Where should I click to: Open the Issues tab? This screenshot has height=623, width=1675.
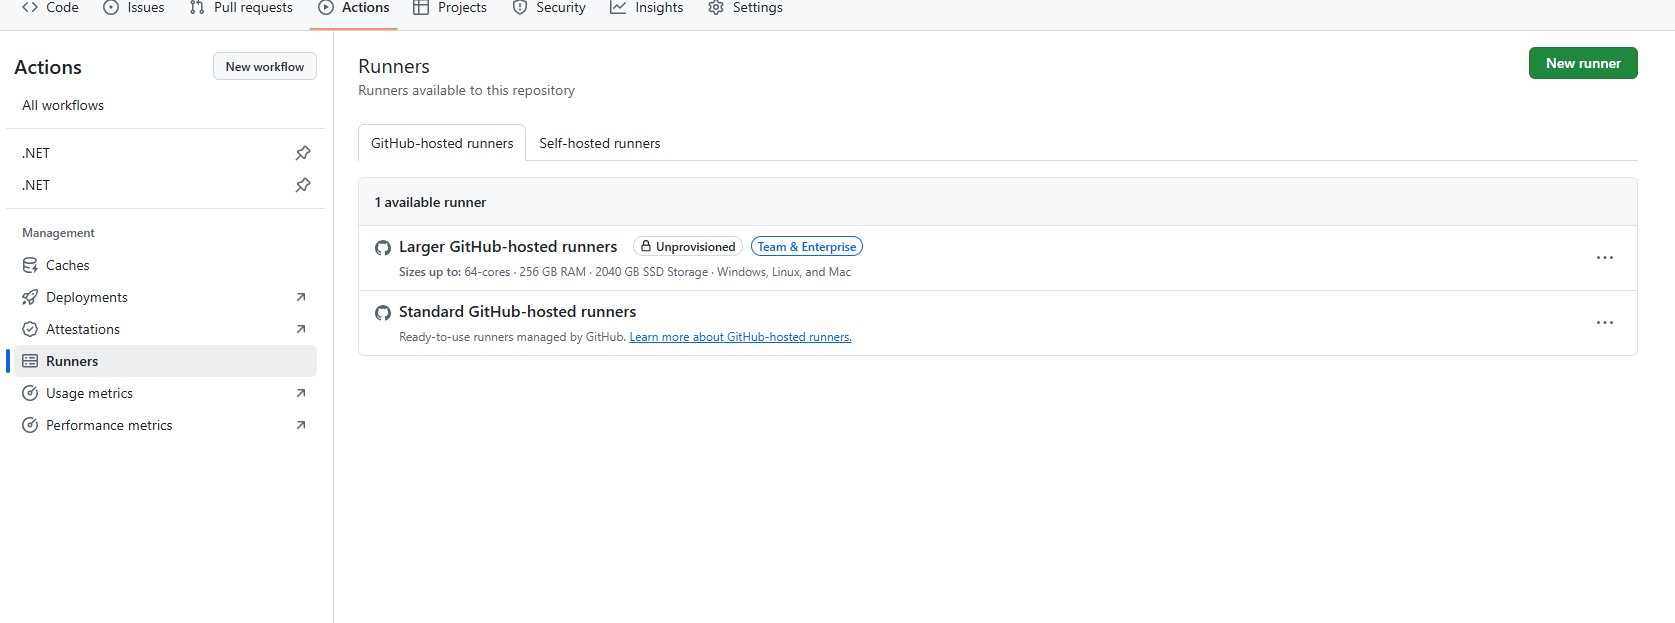point(134,8)
